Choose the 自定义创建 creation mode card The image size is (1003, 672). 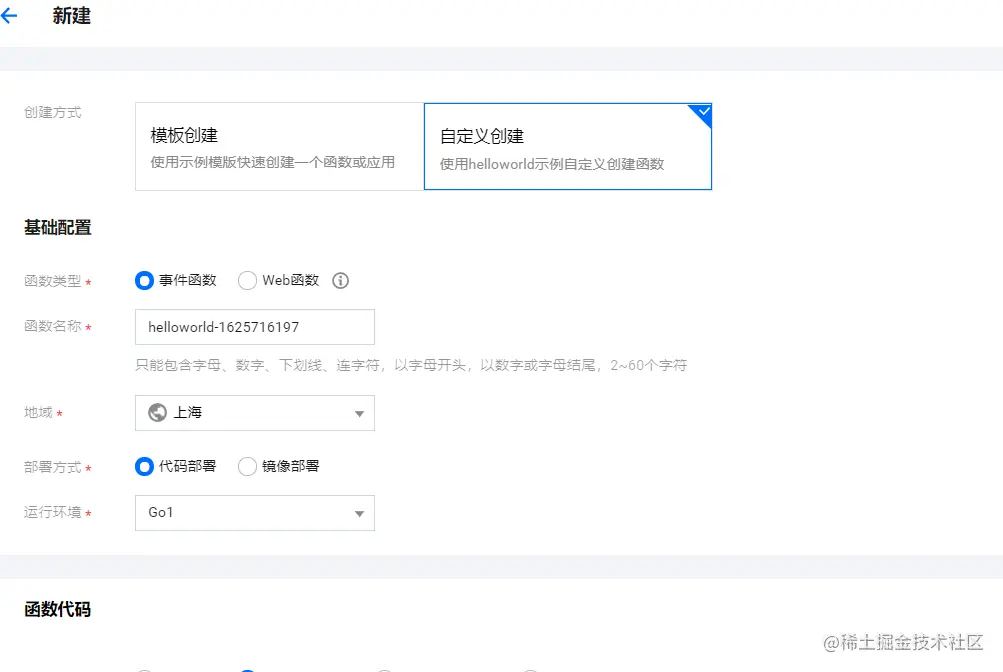tap(568, 146)
